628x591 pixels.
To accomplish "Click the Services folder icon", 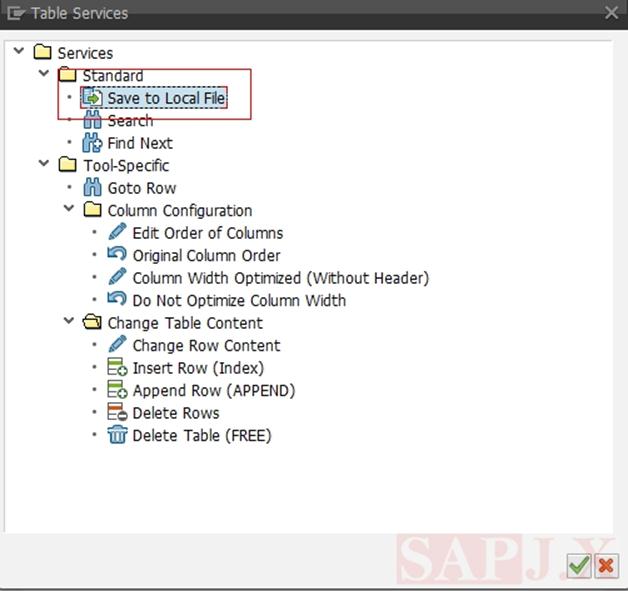I will click(x=42, y=52).
